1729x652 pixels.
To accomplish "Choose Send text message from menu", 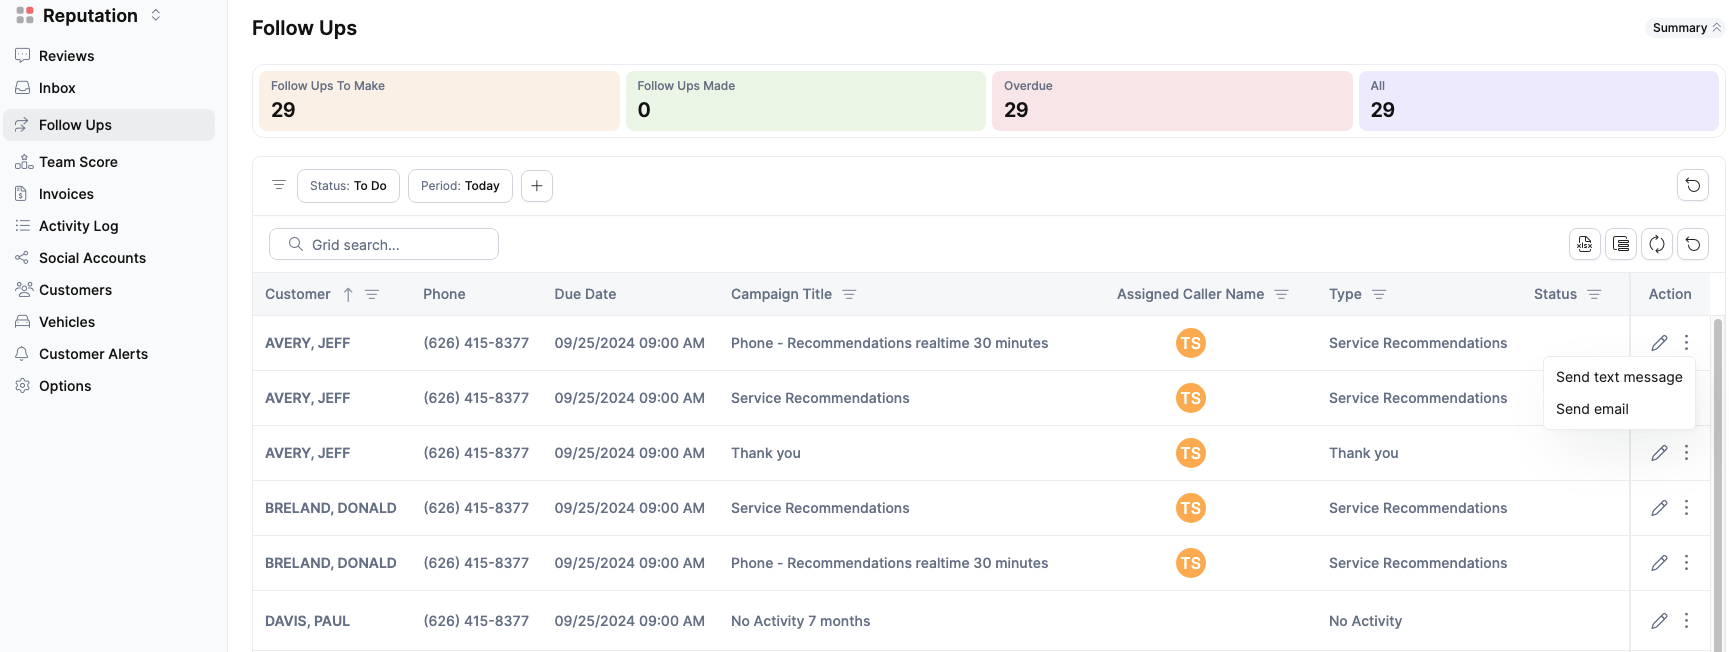I will pyautogui.click(x=1619, y=377).
